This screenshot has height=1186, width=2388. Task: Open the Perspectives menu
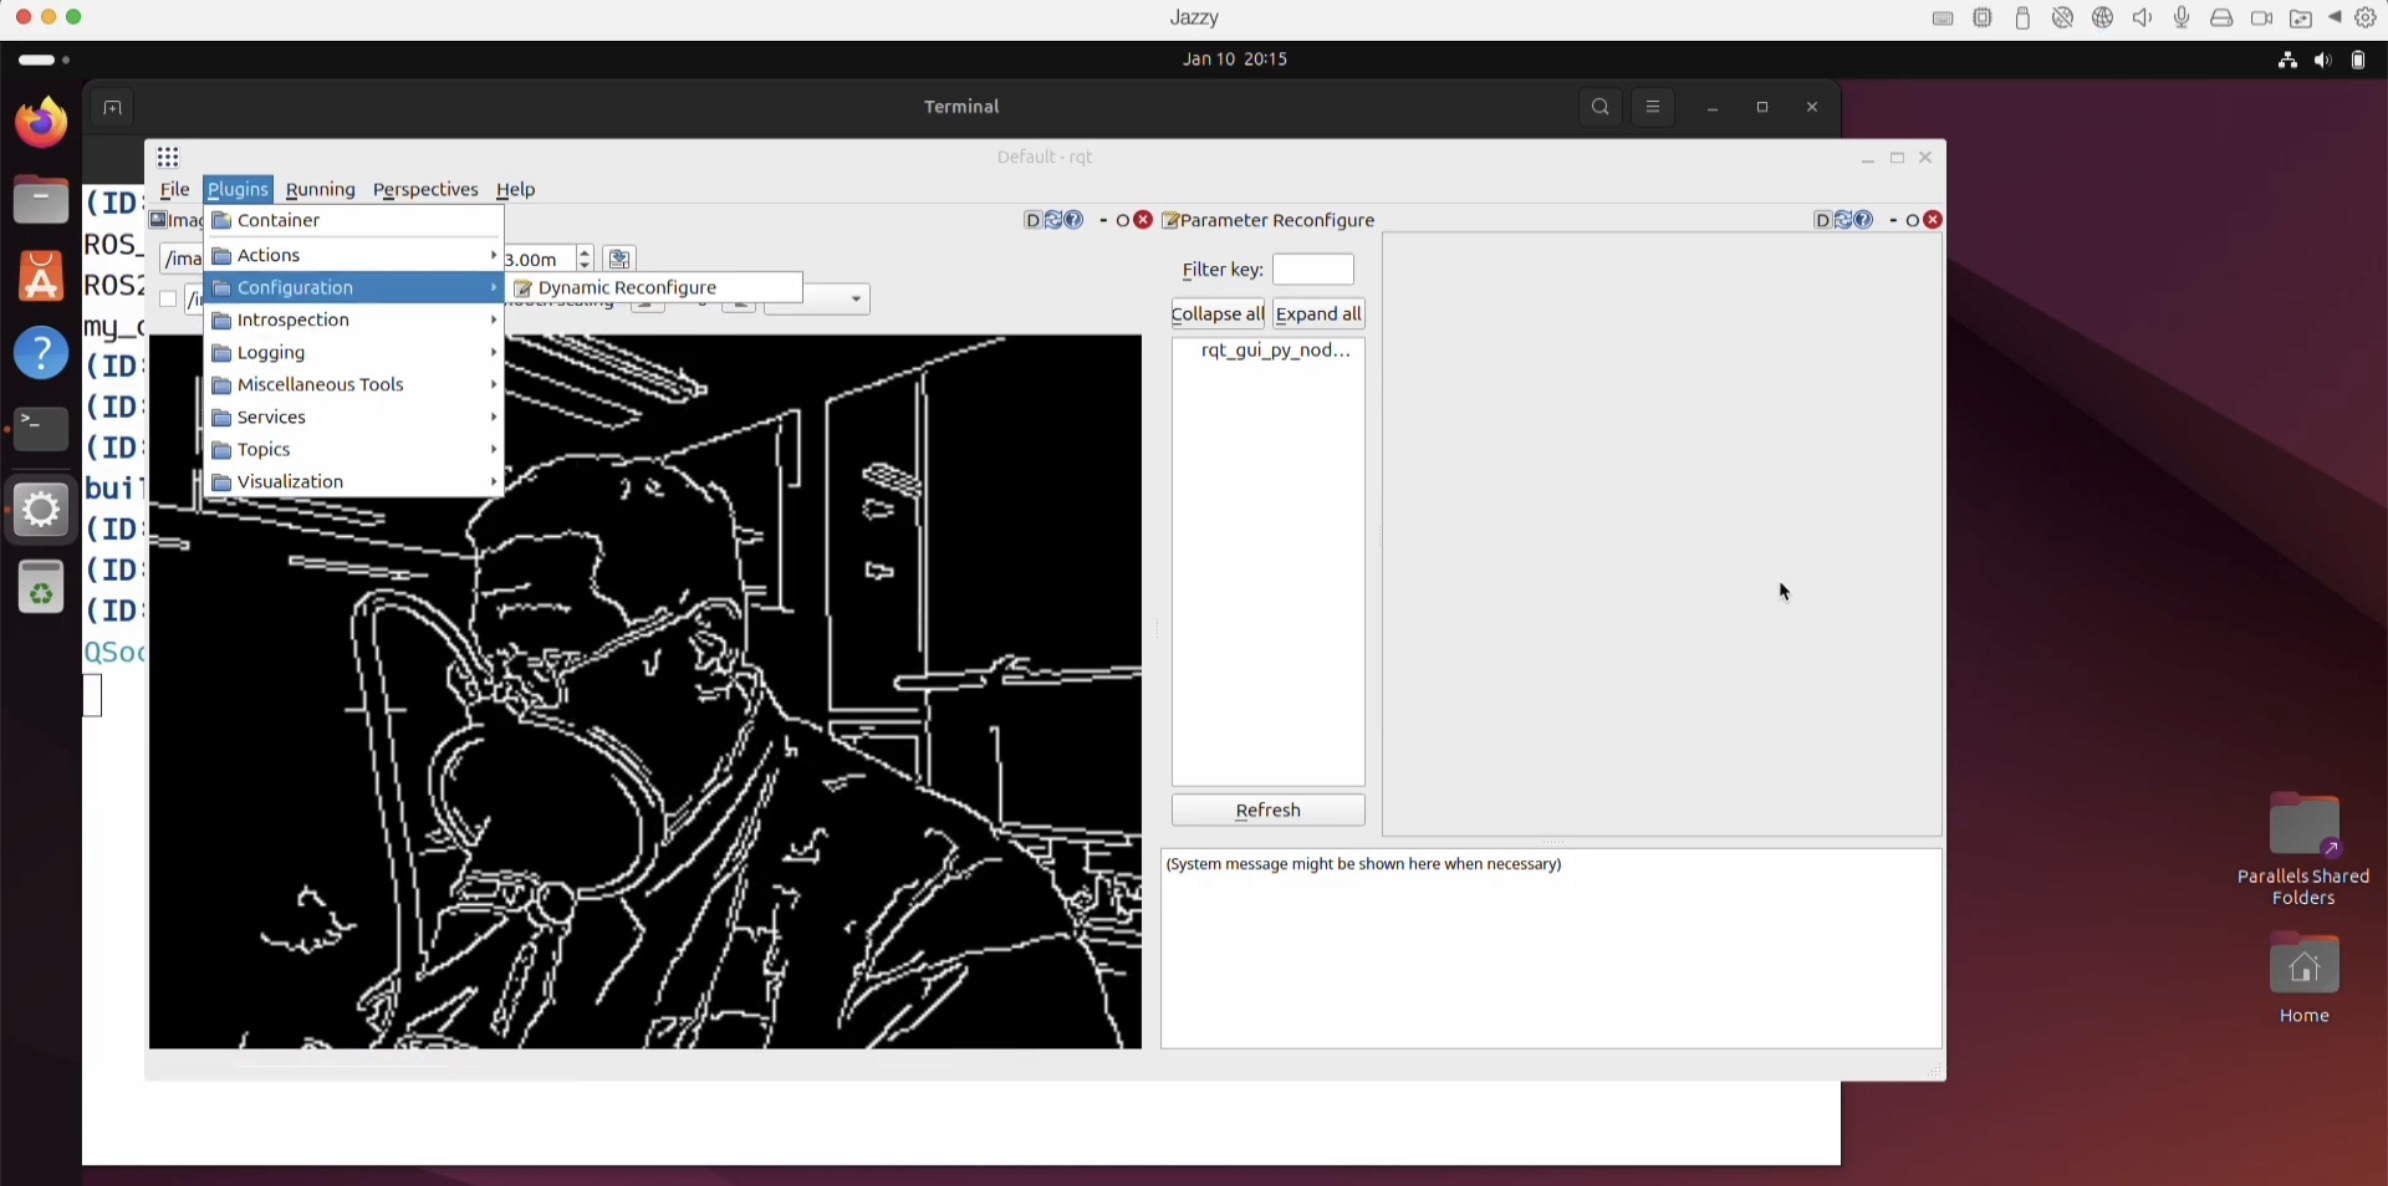425,189
